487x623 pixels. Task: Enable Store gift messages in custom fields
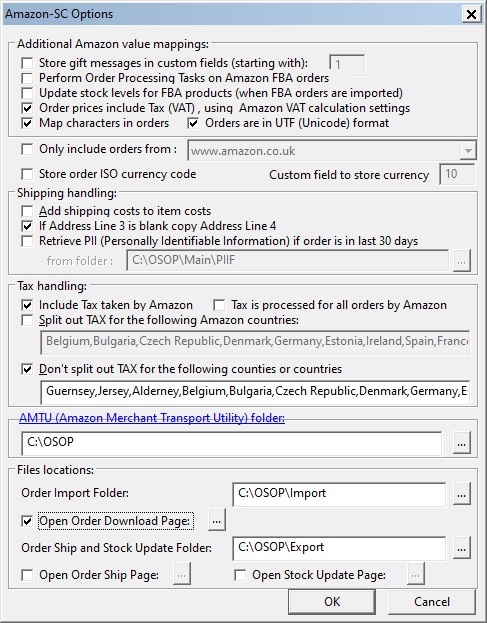27,63
